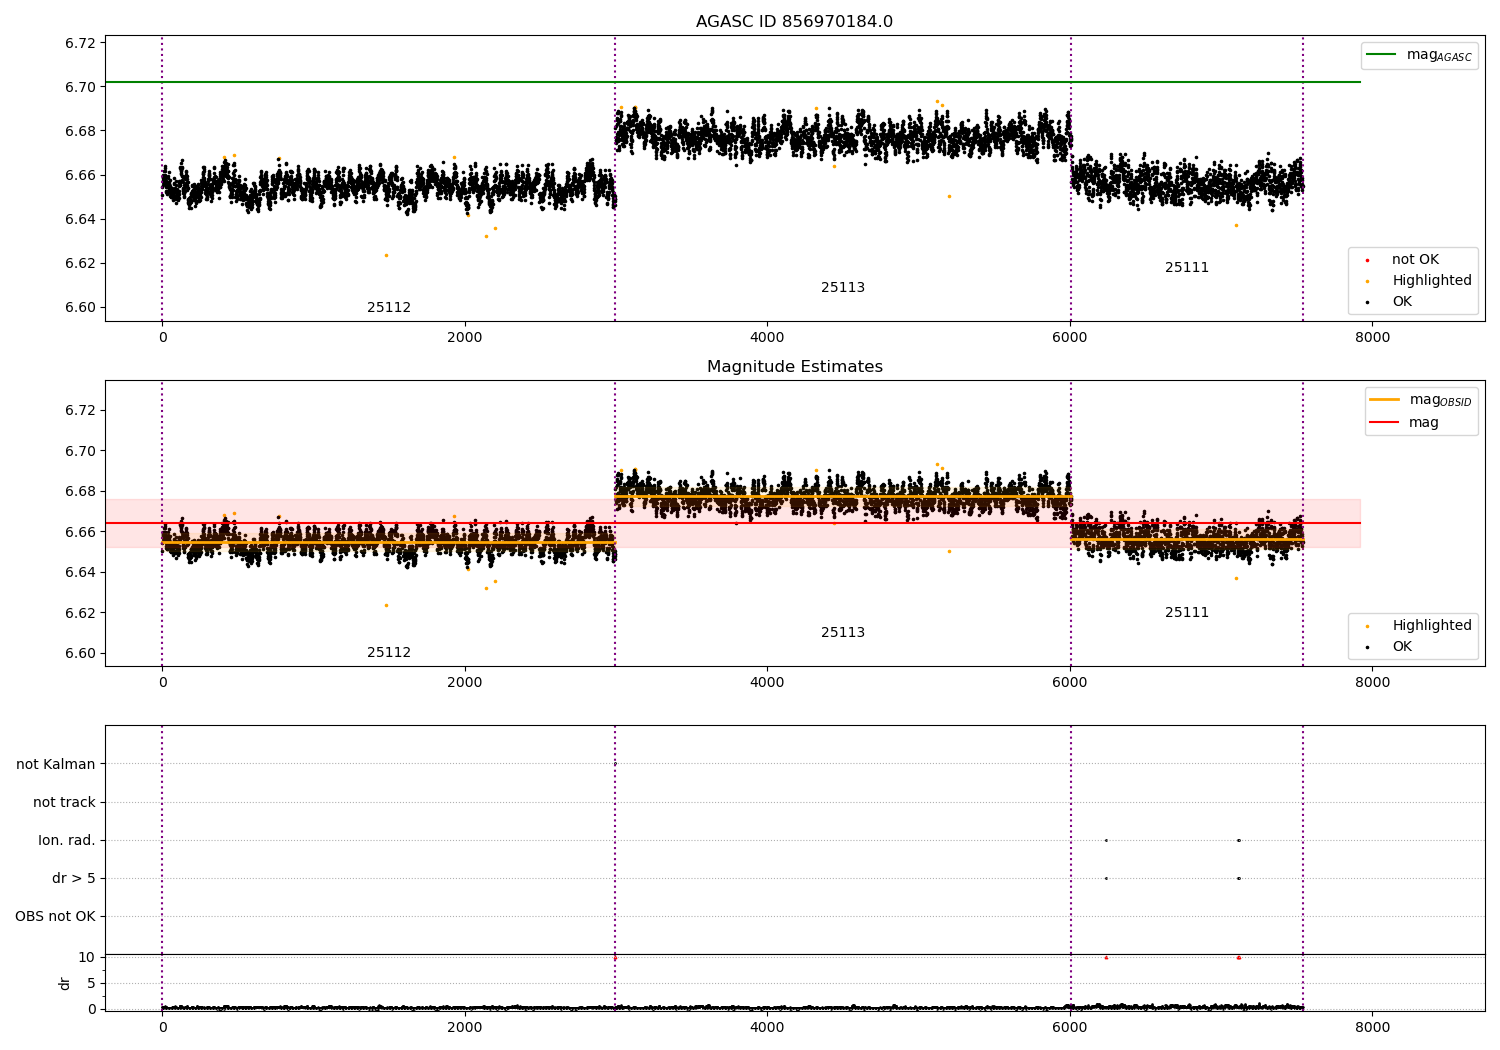Click x-tick 6000 under the bottom plot
This screenshot has height=1050, width=1500.
tap(1070, 1027)
